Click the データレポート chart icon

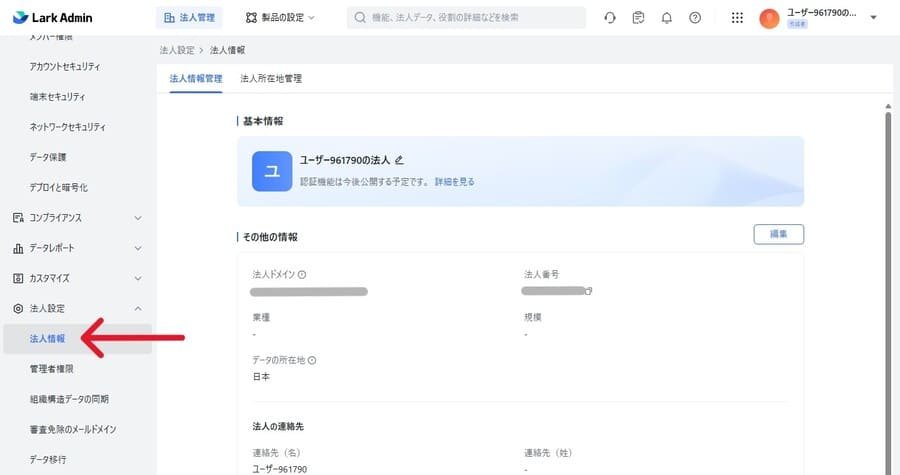[18, 248]
